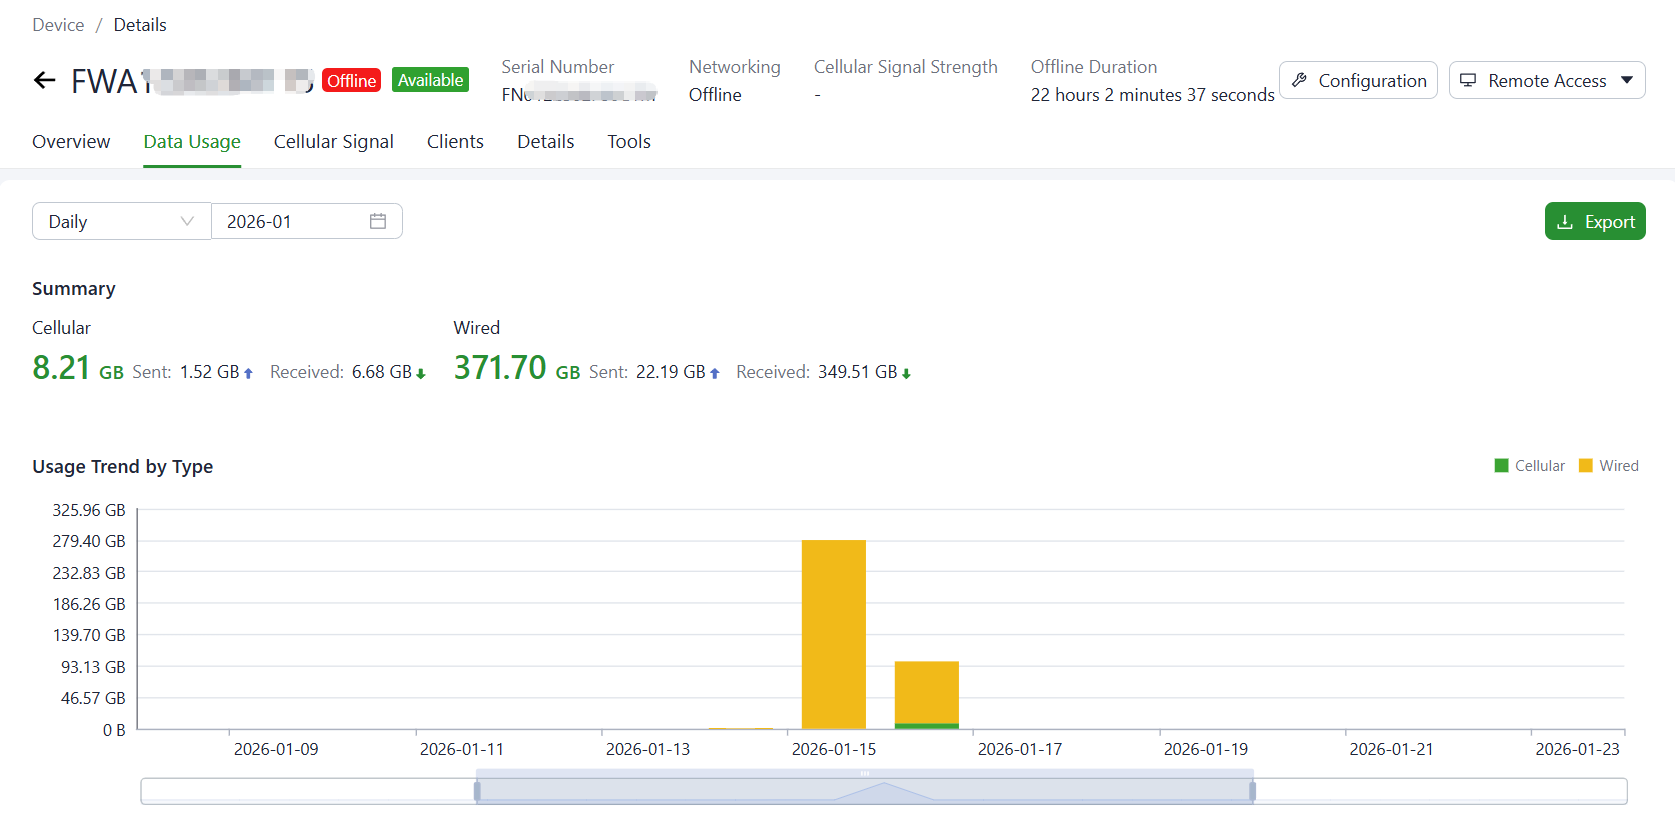Click the wrench icon on Configuration

1299,80
